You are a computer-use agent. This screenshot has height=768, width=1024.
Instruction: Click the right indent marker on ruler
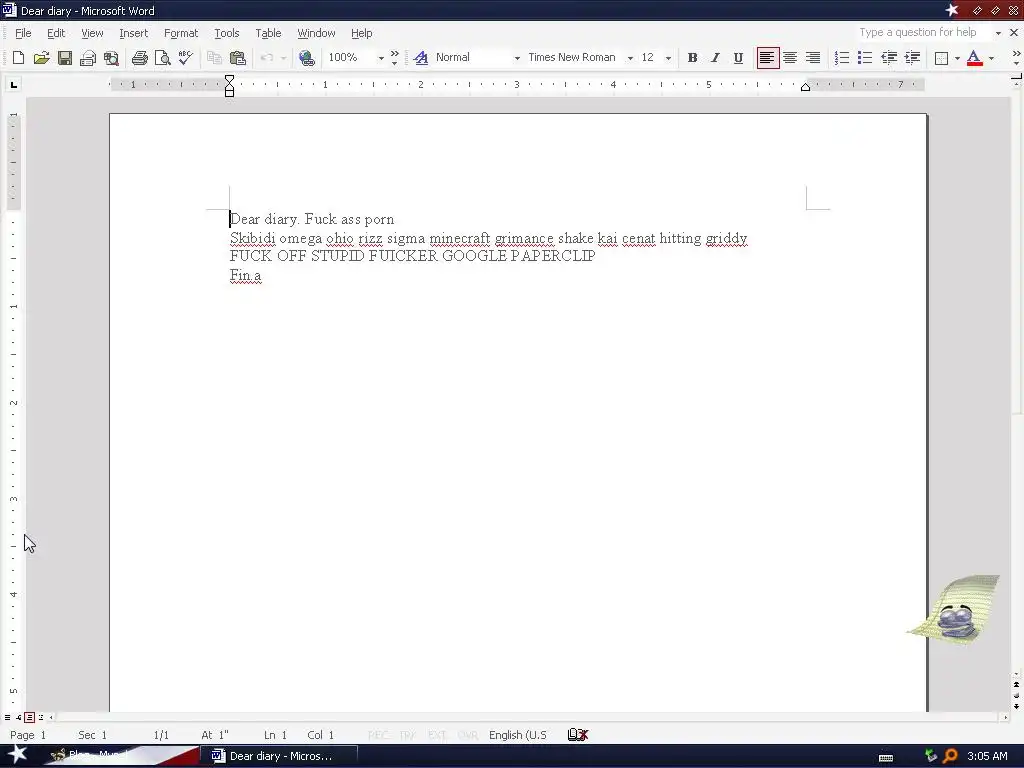point(805,87)
